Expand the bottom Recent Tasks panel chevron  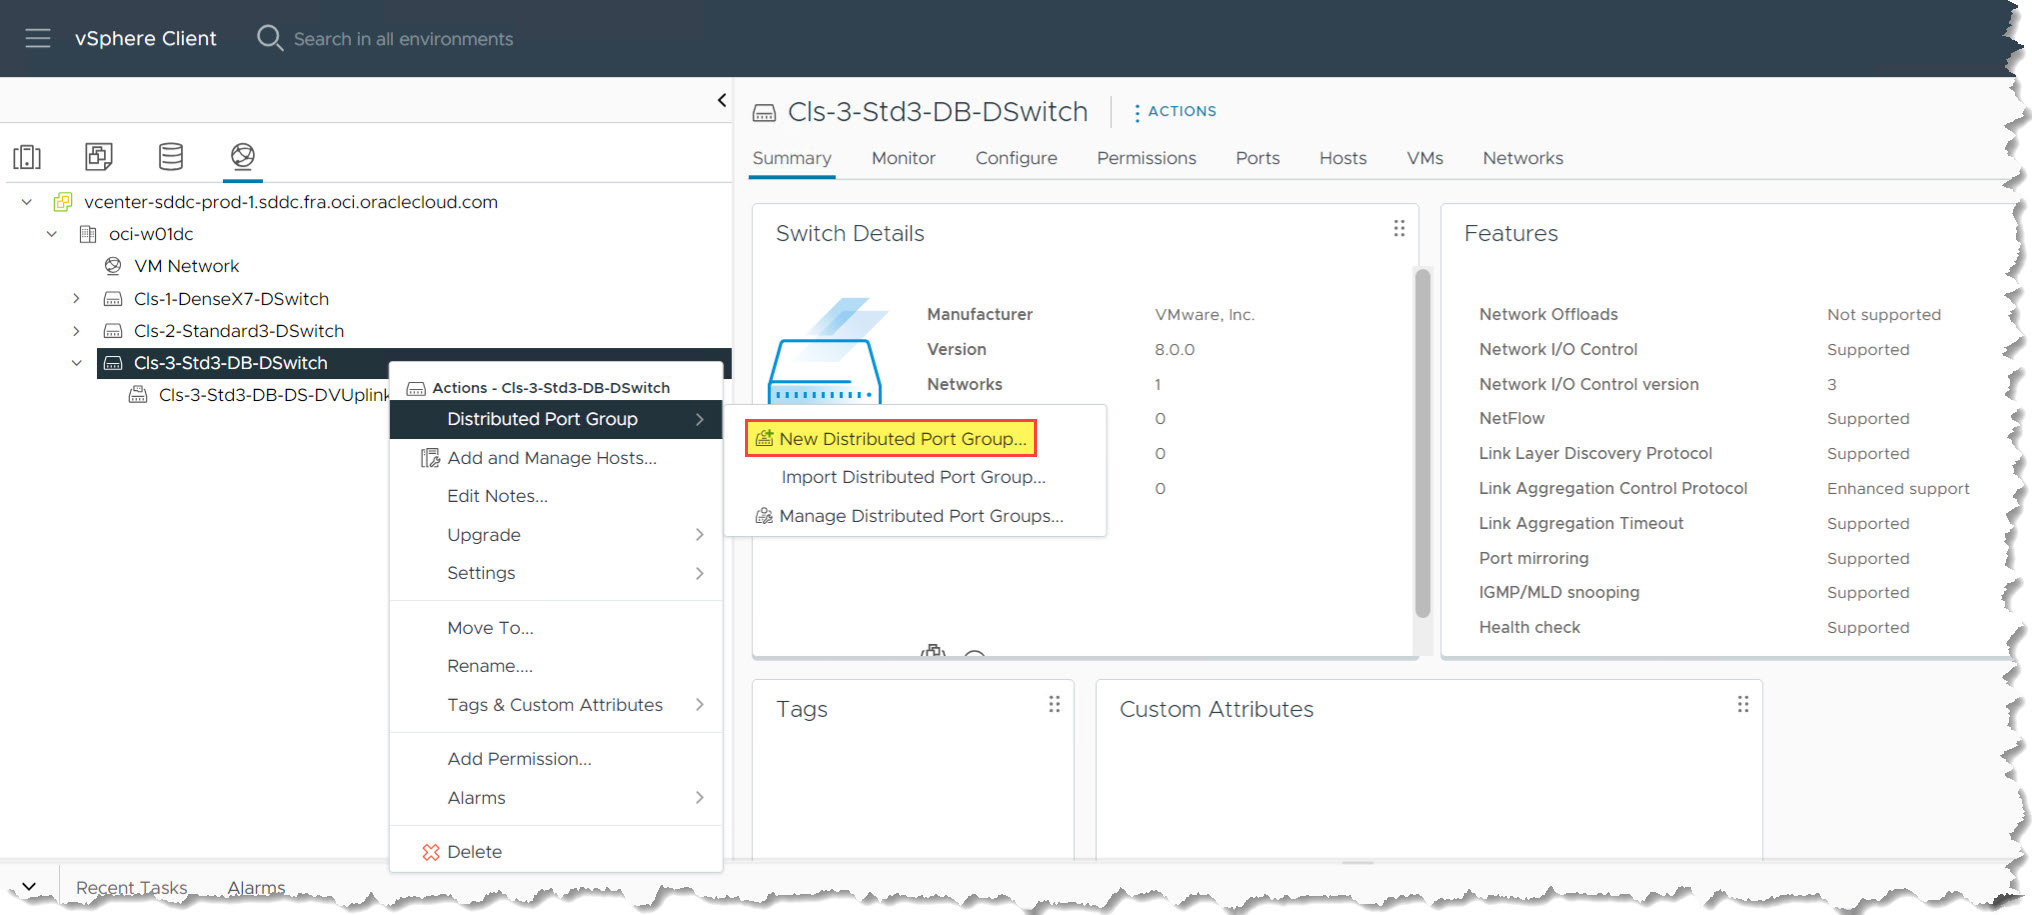point(29,887)
